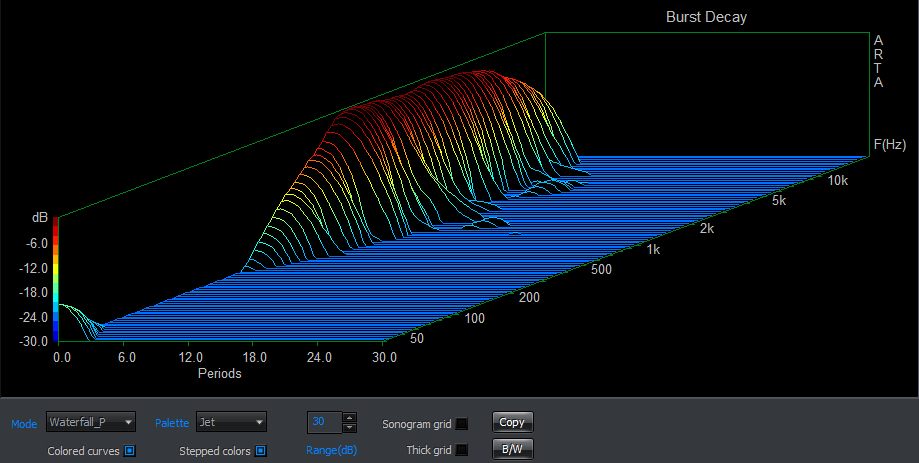Click the B/W button
This screenshot has height=463, width=919.
511,450
